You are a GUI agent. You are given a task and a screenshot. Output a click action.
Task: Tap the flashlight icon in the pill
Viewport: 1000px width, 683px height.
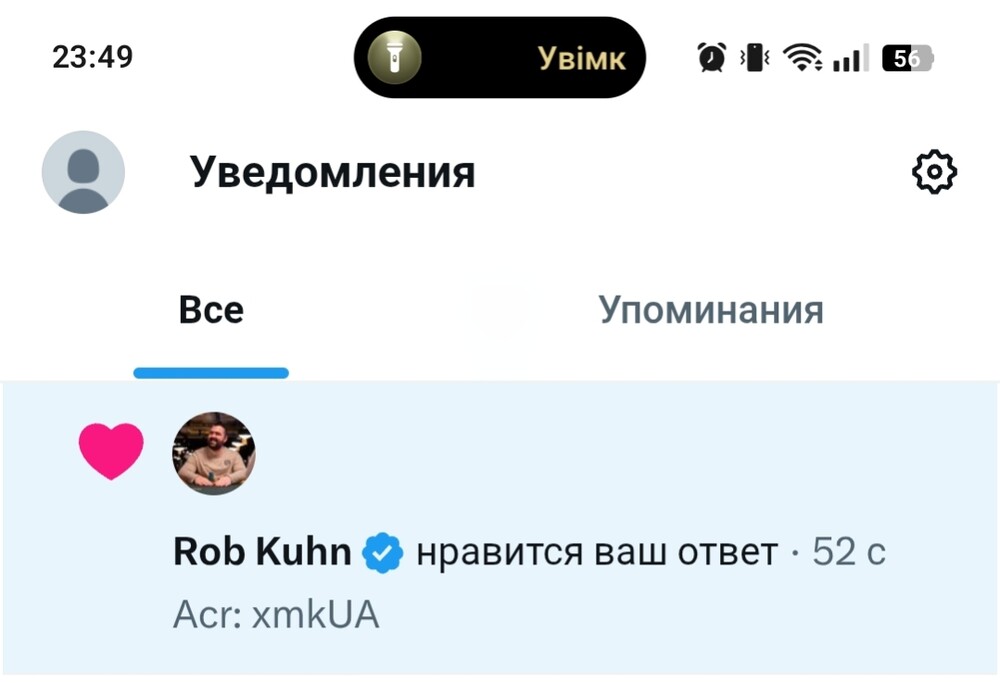393,58
